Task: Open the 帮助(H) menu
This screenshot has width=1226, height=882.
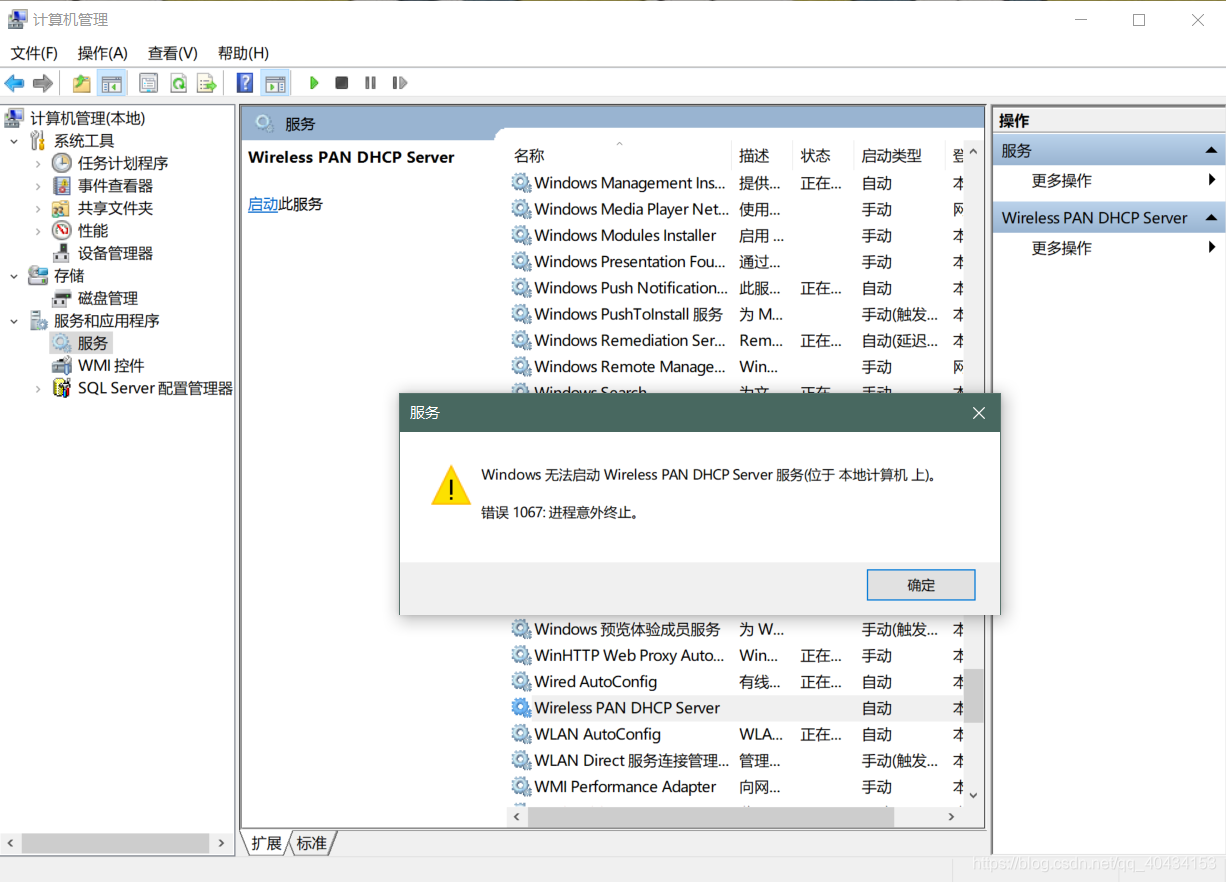Action: [x=243, y=53]
